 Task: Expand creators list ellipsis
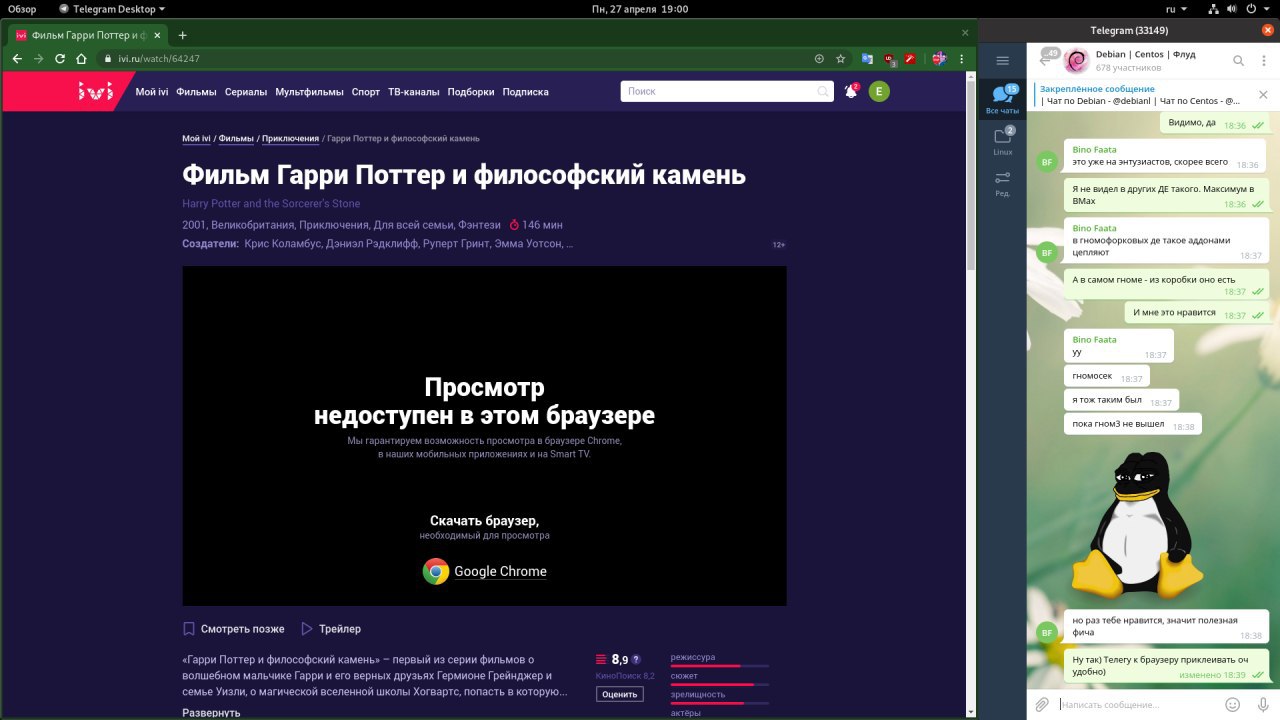click(569, 243)
